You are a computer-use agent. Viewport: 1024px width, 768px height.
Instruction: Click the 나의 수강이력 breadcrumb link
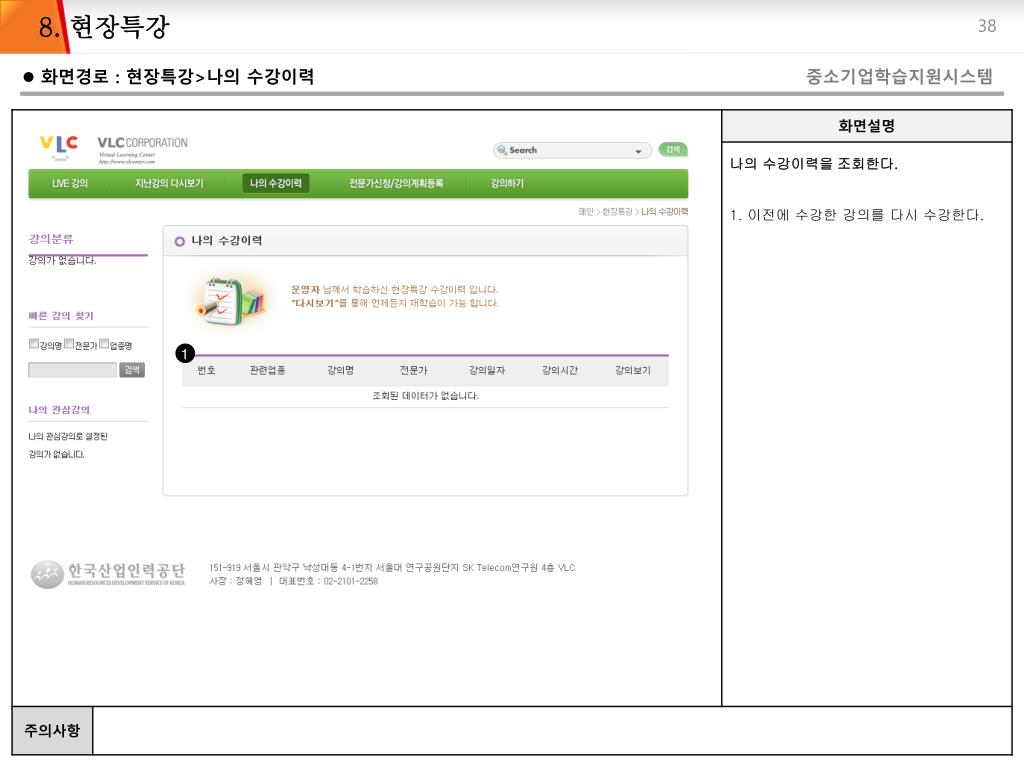click(x=664, y=212)
